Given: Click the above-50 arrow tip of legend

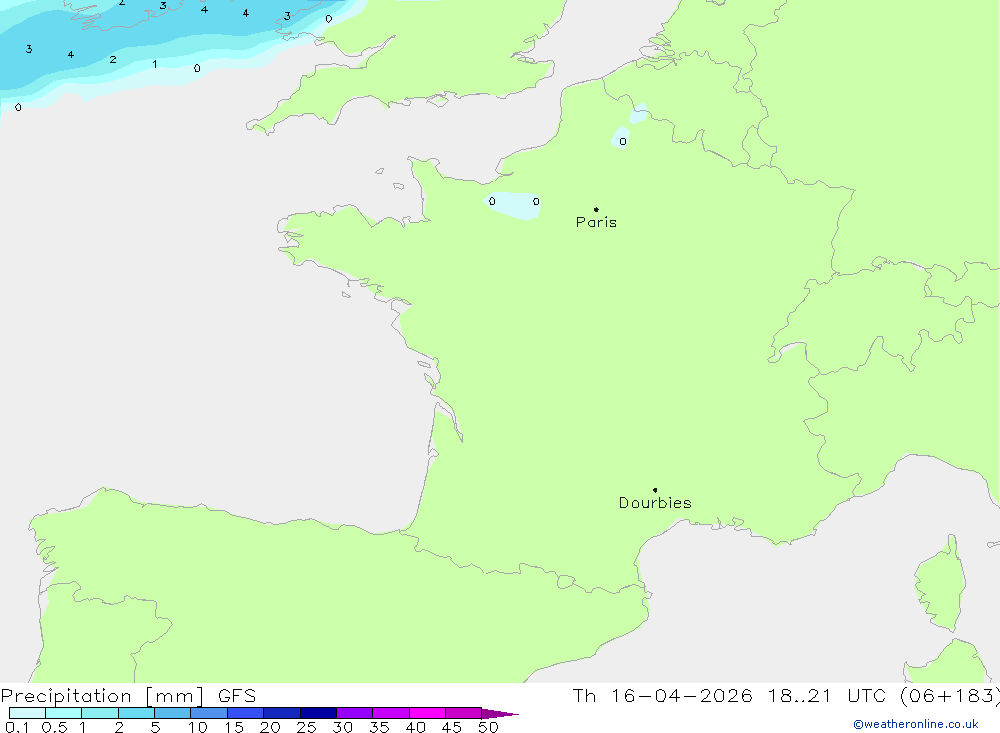Looking at the screenshot, I should pyautogui.click(x=499, y=713).
